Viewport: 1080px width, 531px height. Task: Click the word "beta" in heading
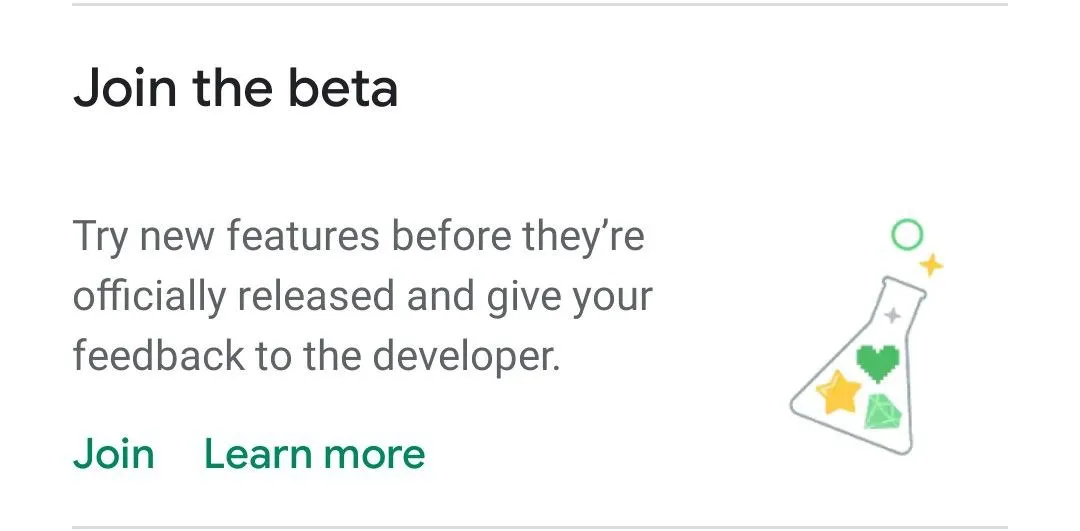coord(344,88)
